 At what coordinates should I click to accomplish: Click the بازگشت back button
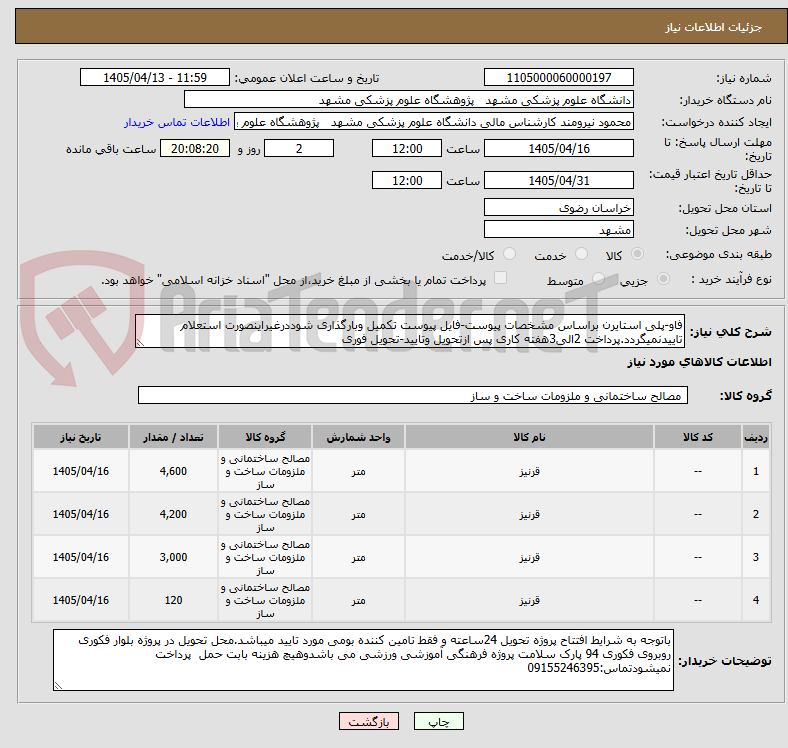pos(369,721)
